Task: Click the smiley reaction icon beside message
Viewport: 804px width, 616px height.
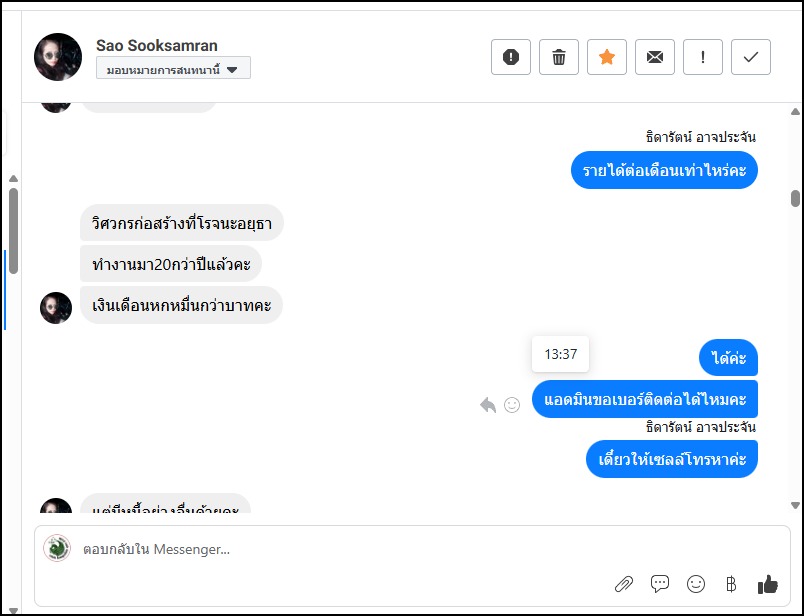Action: click(512, 405)
